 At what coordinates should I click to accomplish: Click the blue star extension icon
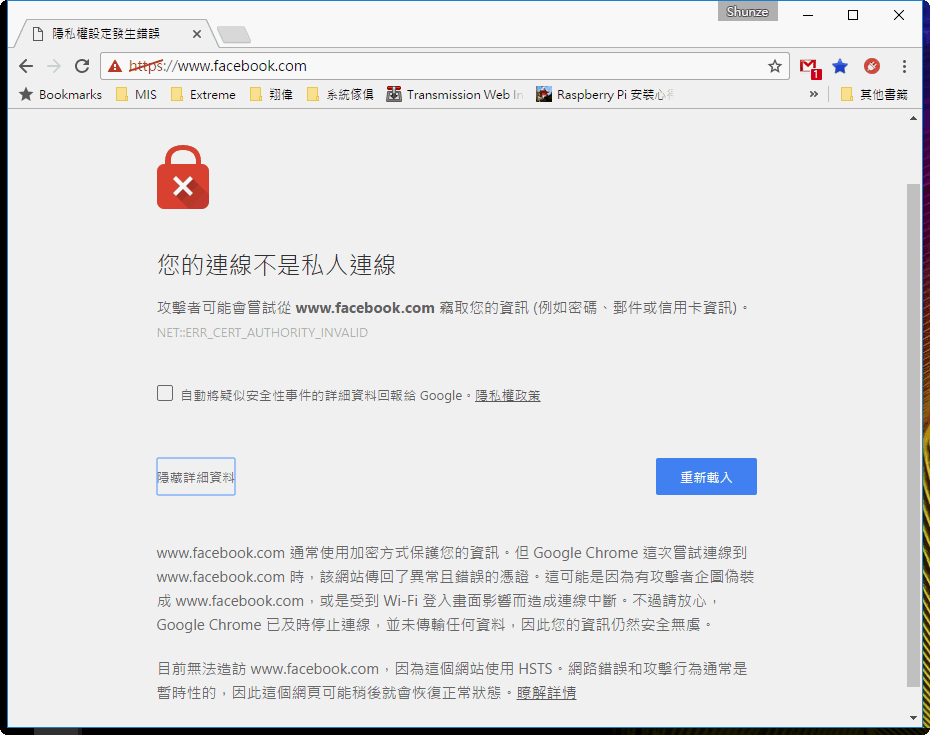(x=840, y=66)
